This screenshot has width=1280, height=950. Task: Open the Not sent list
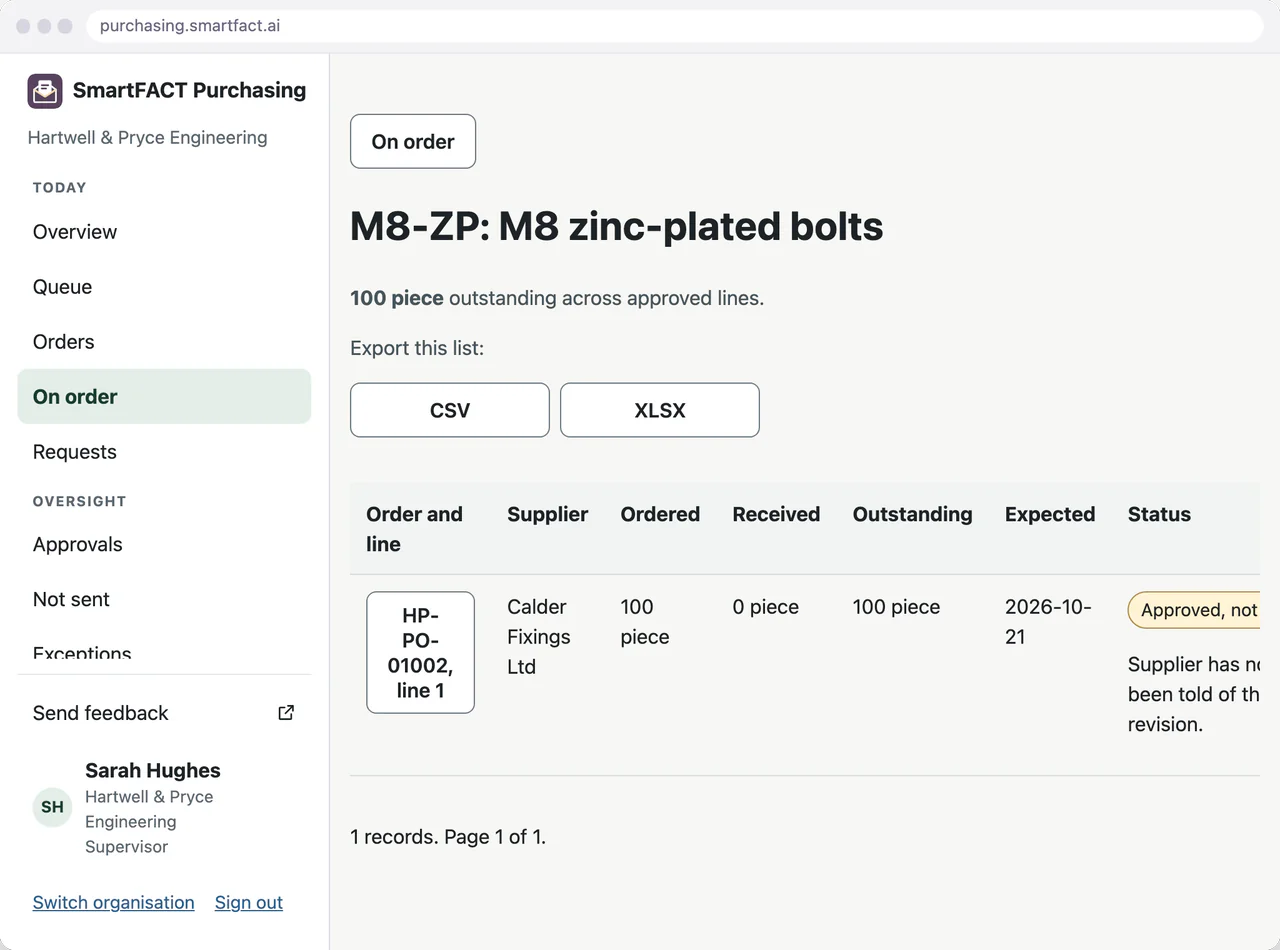[x=164, y=600]
